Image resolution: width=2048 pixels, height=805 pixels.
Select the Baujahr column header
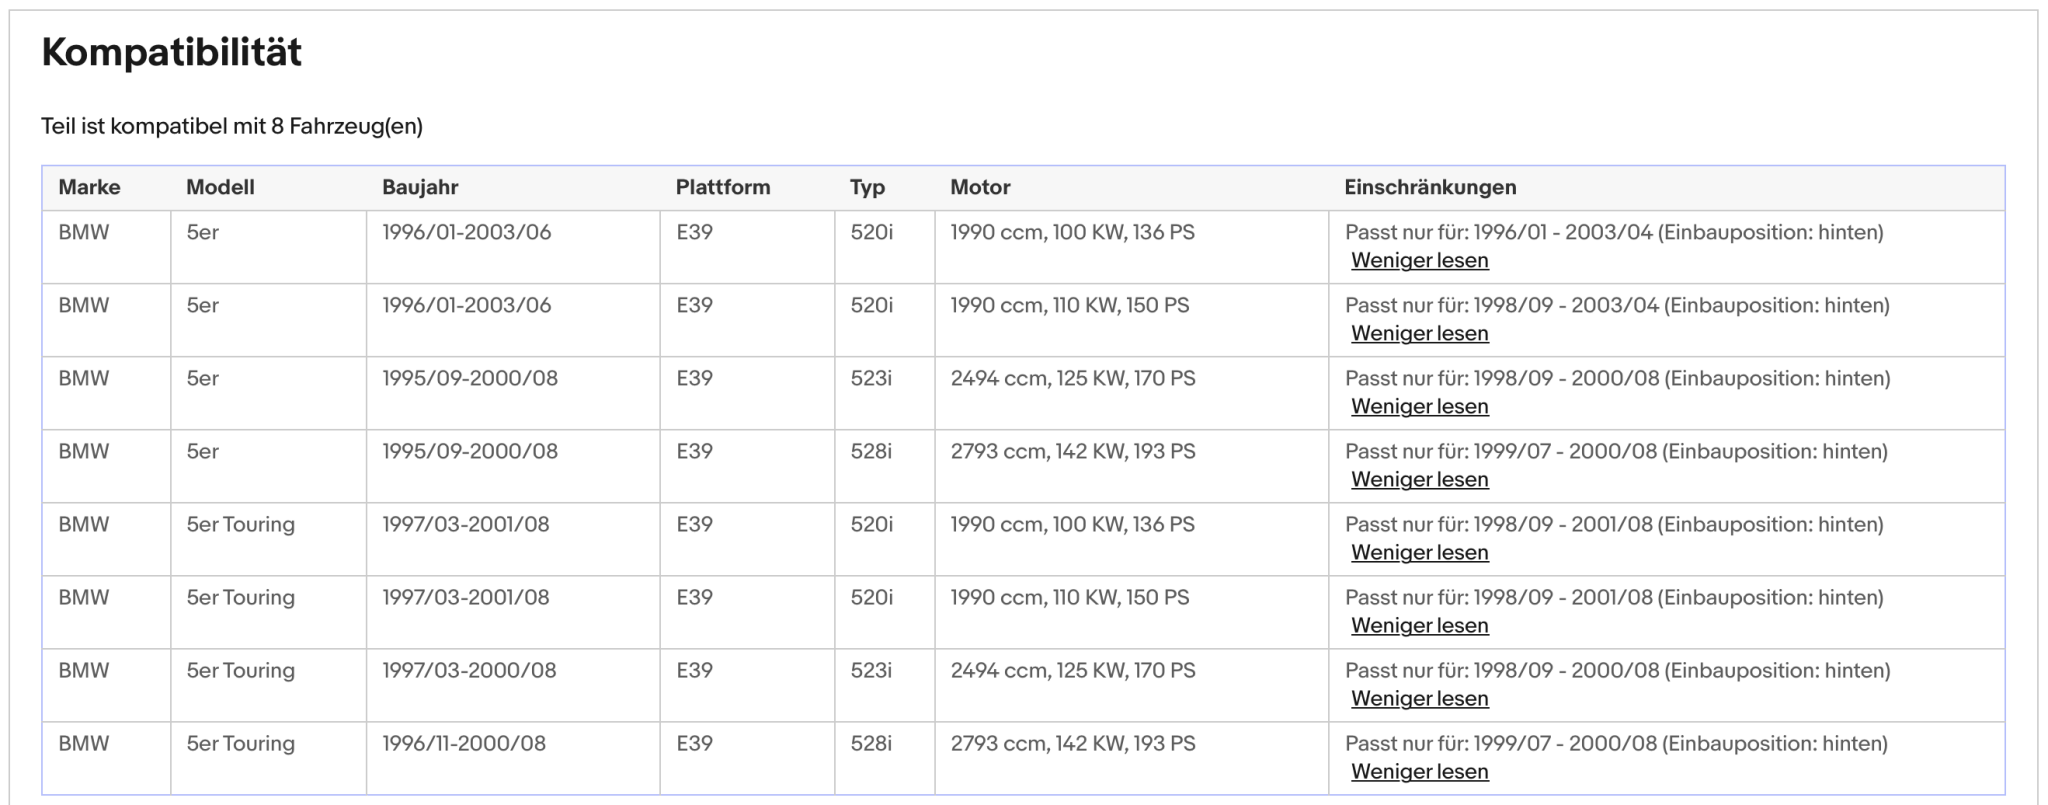point(420,187)
